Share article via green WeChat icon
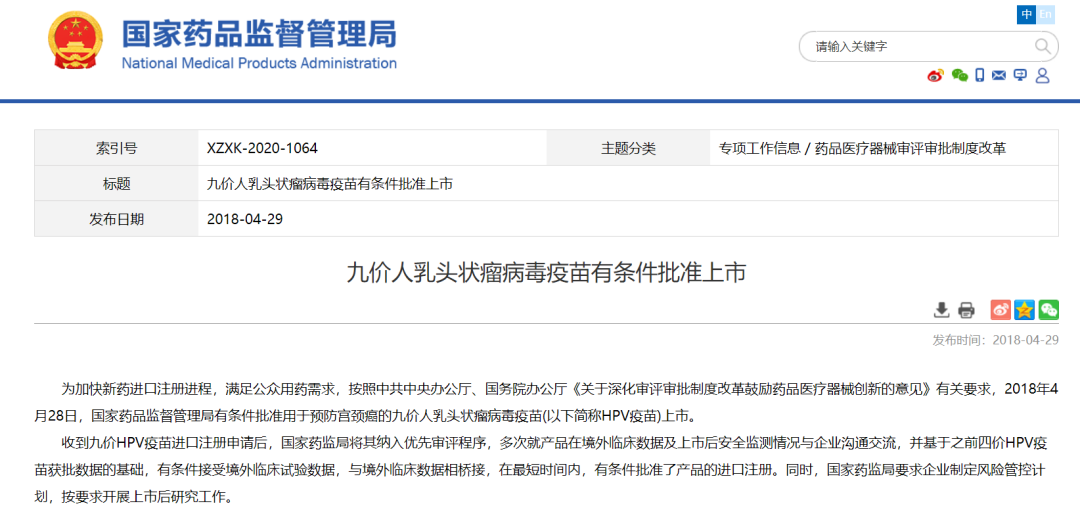 [x=1049, y=310]
